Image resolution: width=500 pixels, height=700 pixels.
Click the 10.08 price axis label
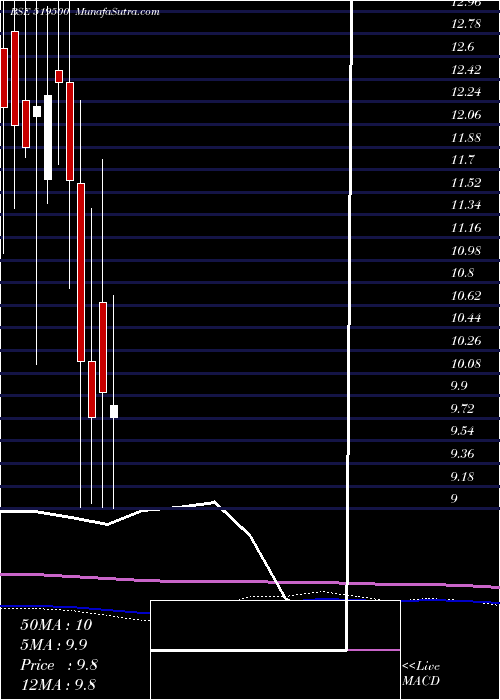[466, 364]
